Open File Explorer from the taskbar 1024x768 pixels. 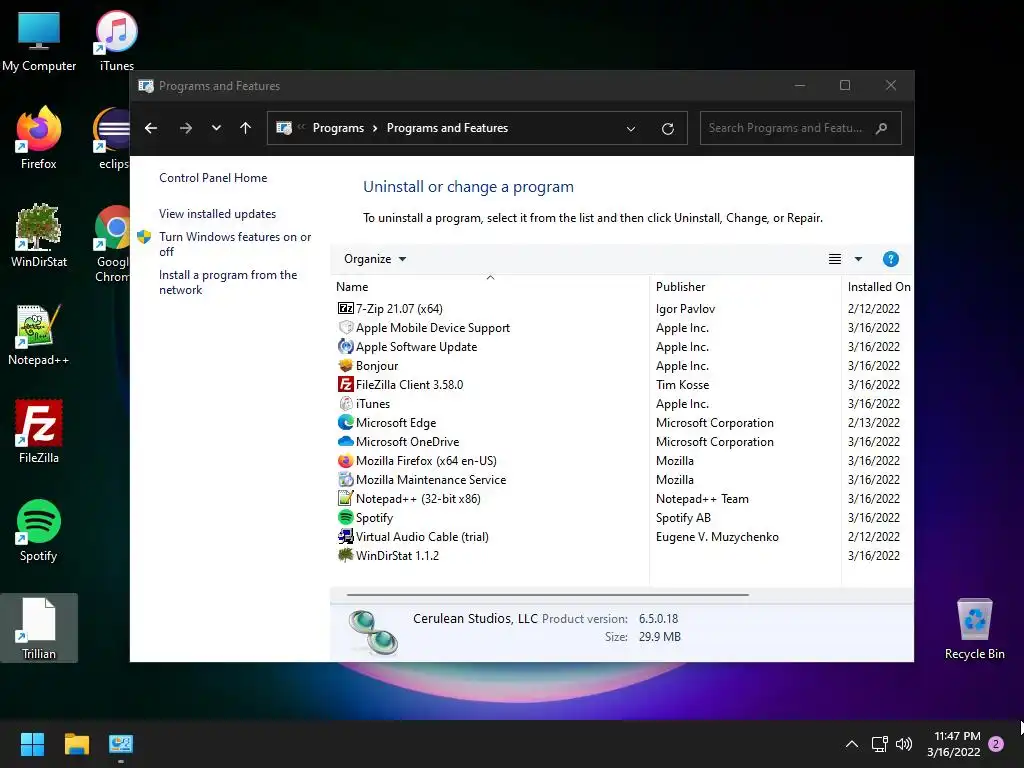tap(76, 744)
